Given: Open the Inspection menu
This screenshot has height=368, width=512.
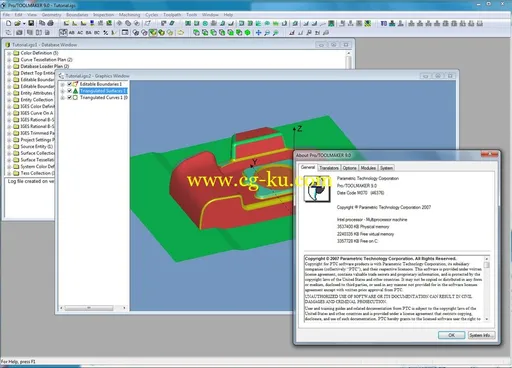Looking at the screenshot, I should tap(103, 15).
